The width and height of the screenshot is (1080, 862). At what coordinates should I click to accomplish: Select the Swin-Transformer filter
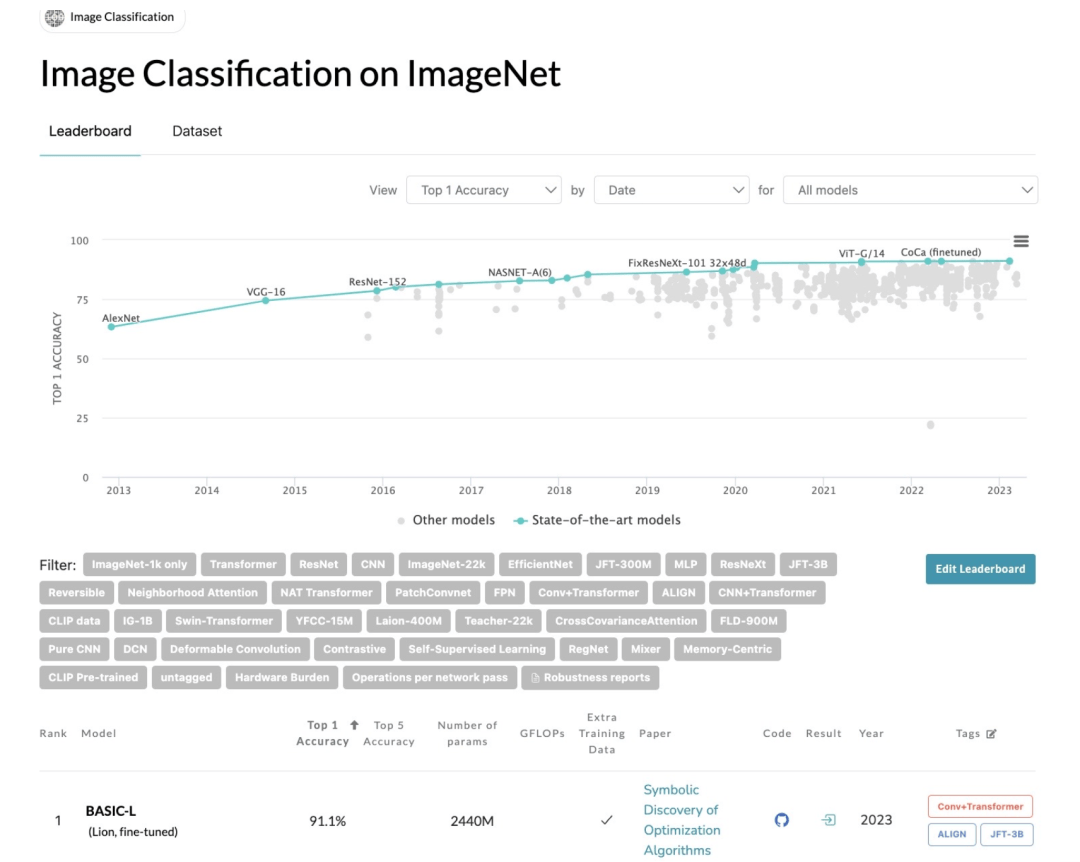pyautogui.click(x=224, y=621)
